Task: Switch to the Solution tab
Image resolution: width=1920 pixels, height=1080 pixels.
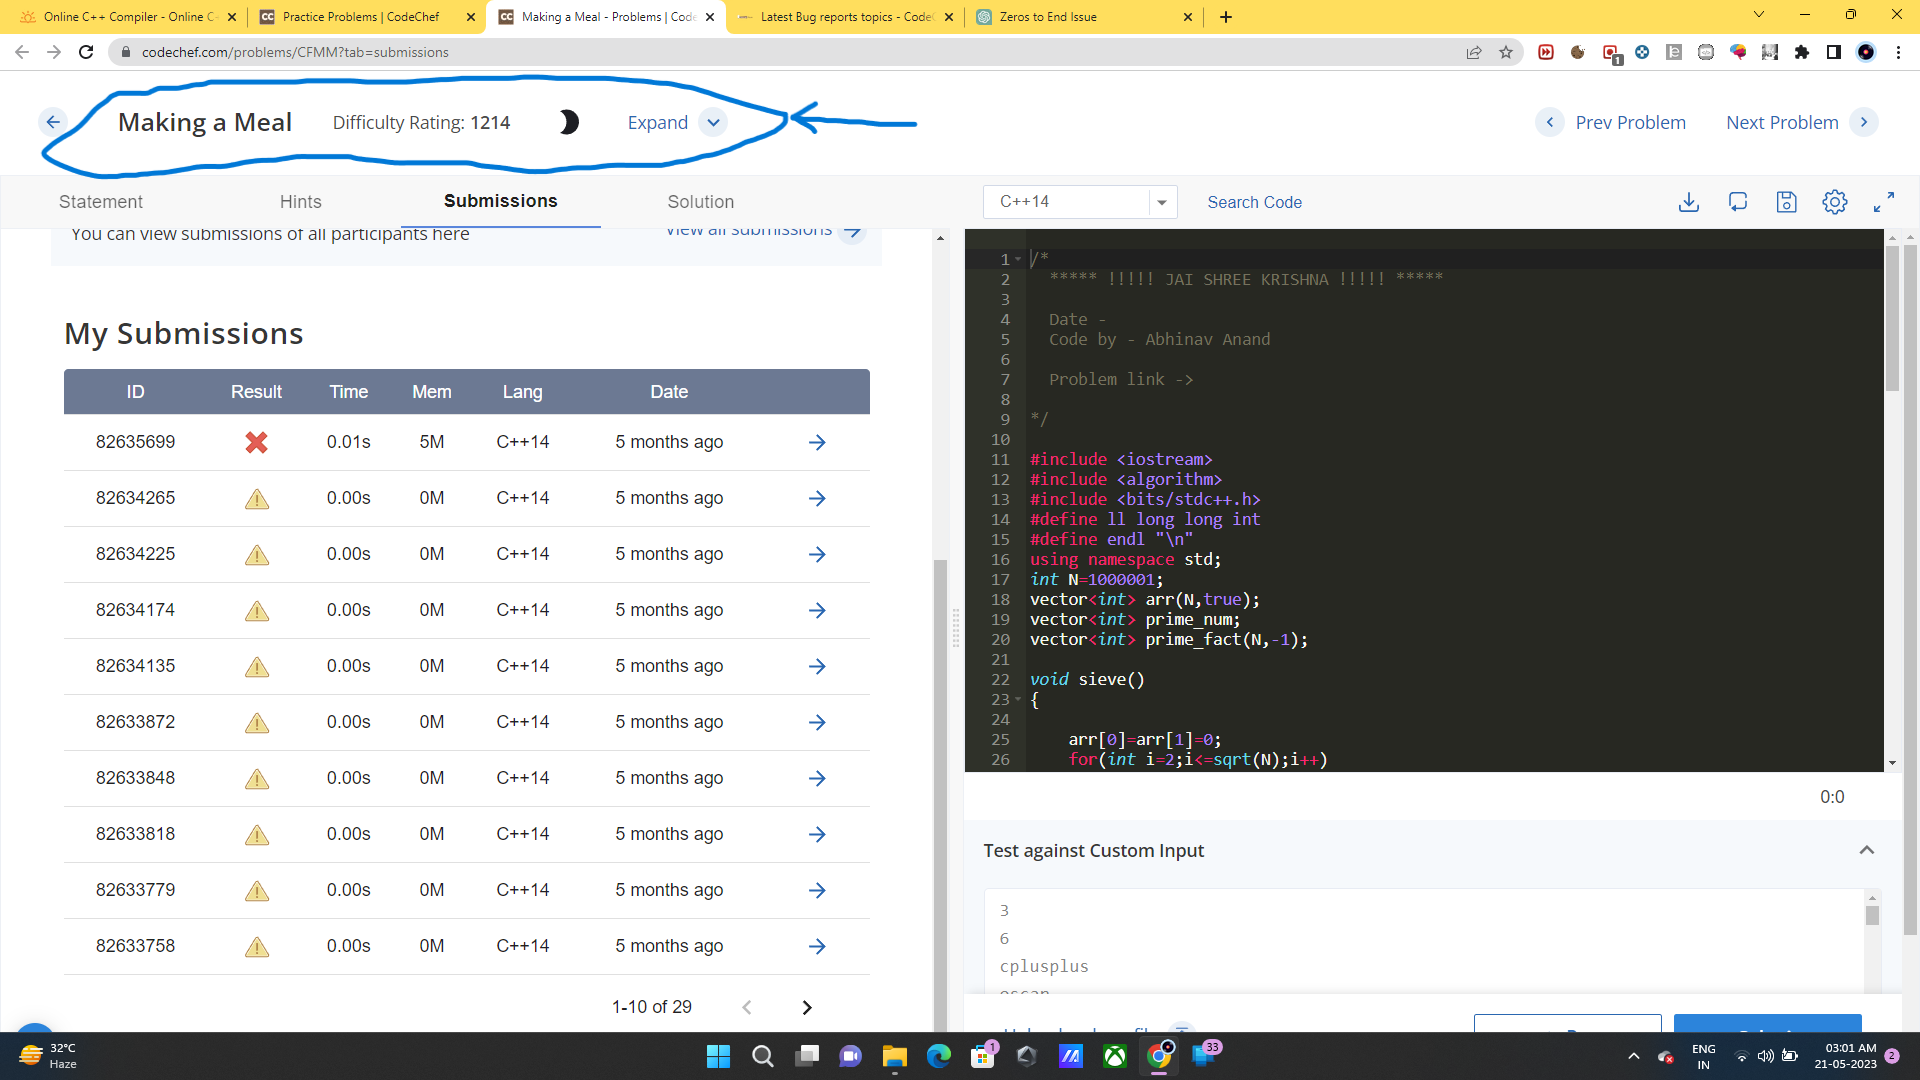Action: coord(700,201)
